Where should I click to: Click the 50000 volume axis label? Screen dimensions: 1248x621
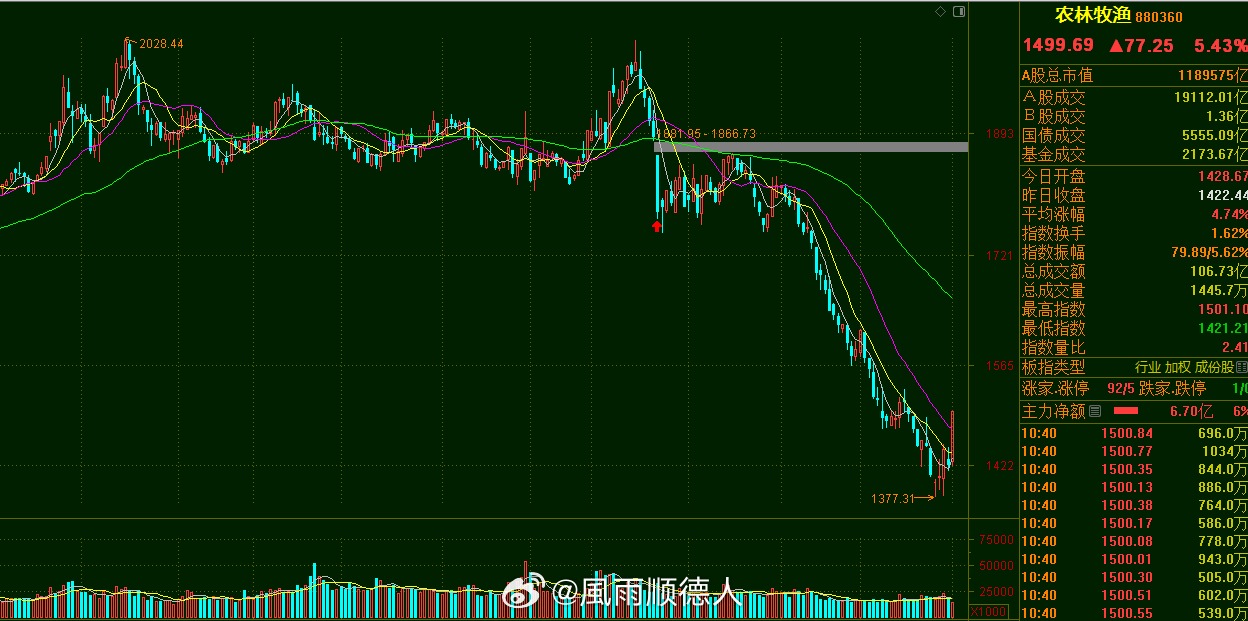tap(996, 565)
